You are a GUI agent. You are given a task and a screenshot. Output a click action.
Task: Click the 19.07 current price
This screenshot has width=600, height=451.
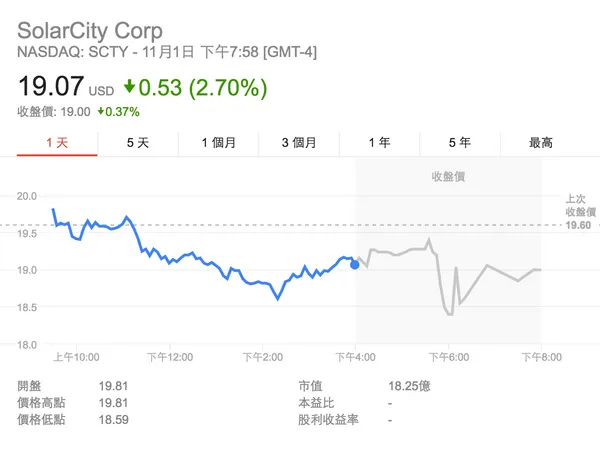[x=51, y=88]
